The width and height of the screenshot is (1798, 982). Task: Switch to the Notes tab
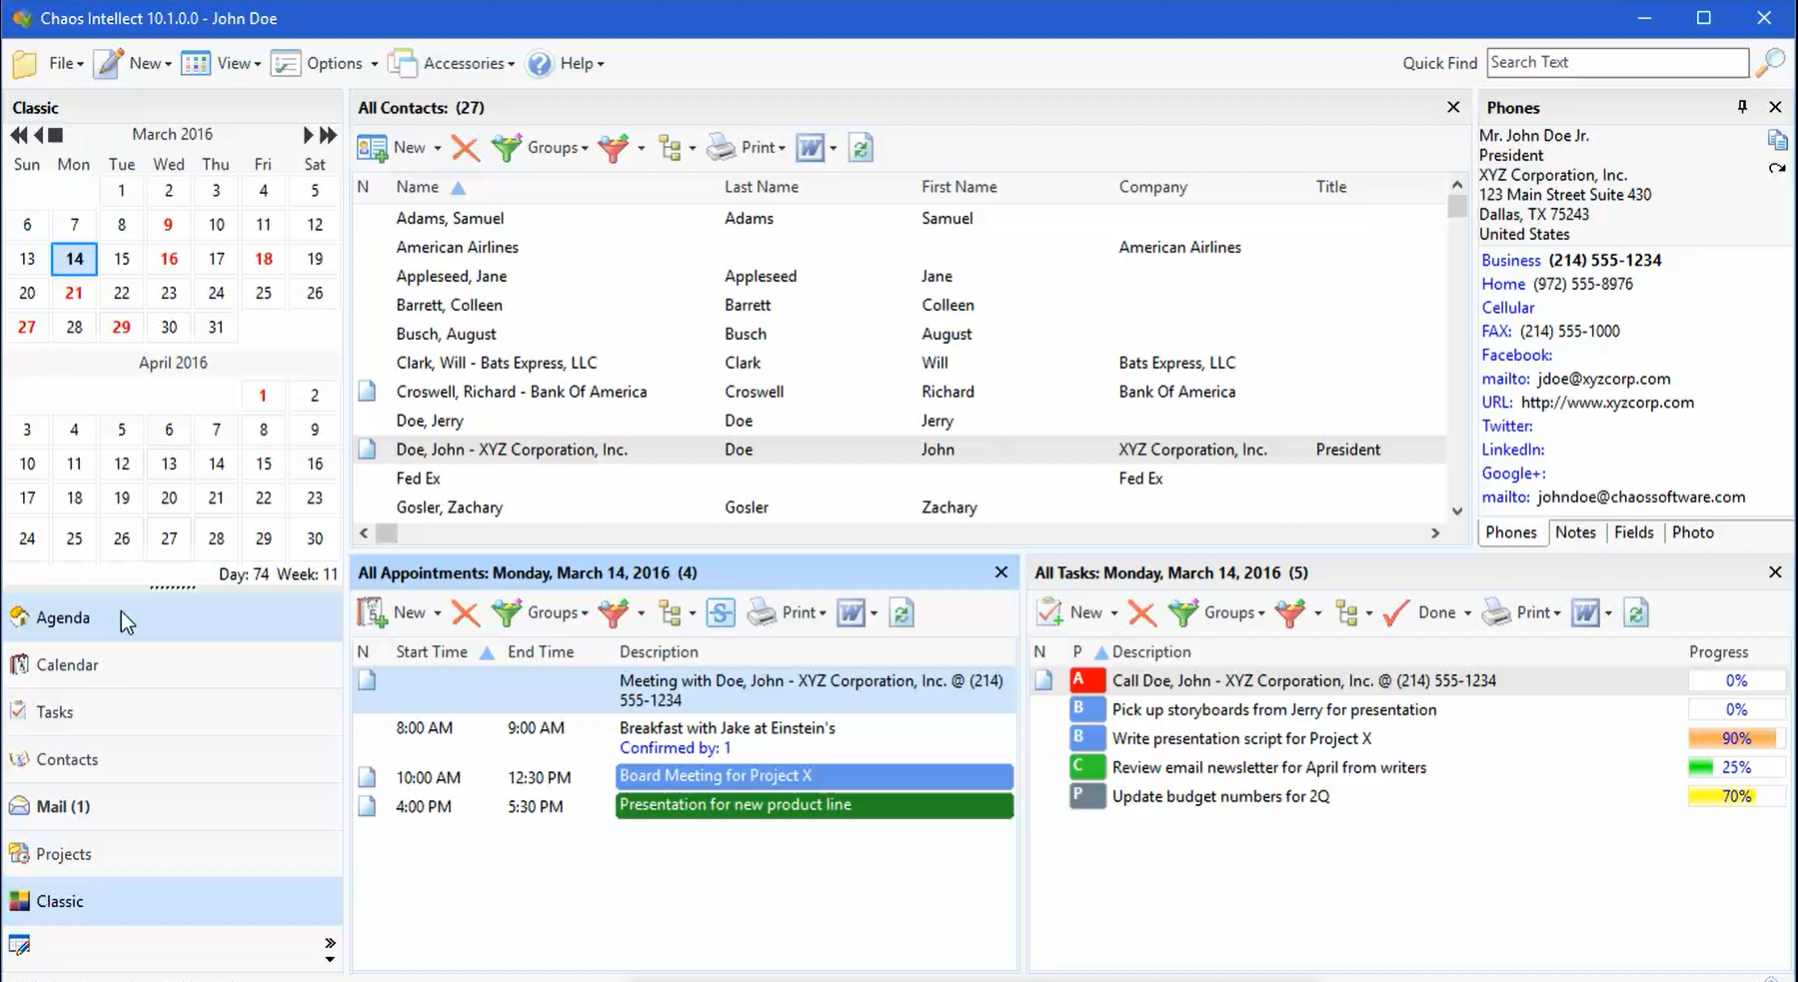(1575, 532)
